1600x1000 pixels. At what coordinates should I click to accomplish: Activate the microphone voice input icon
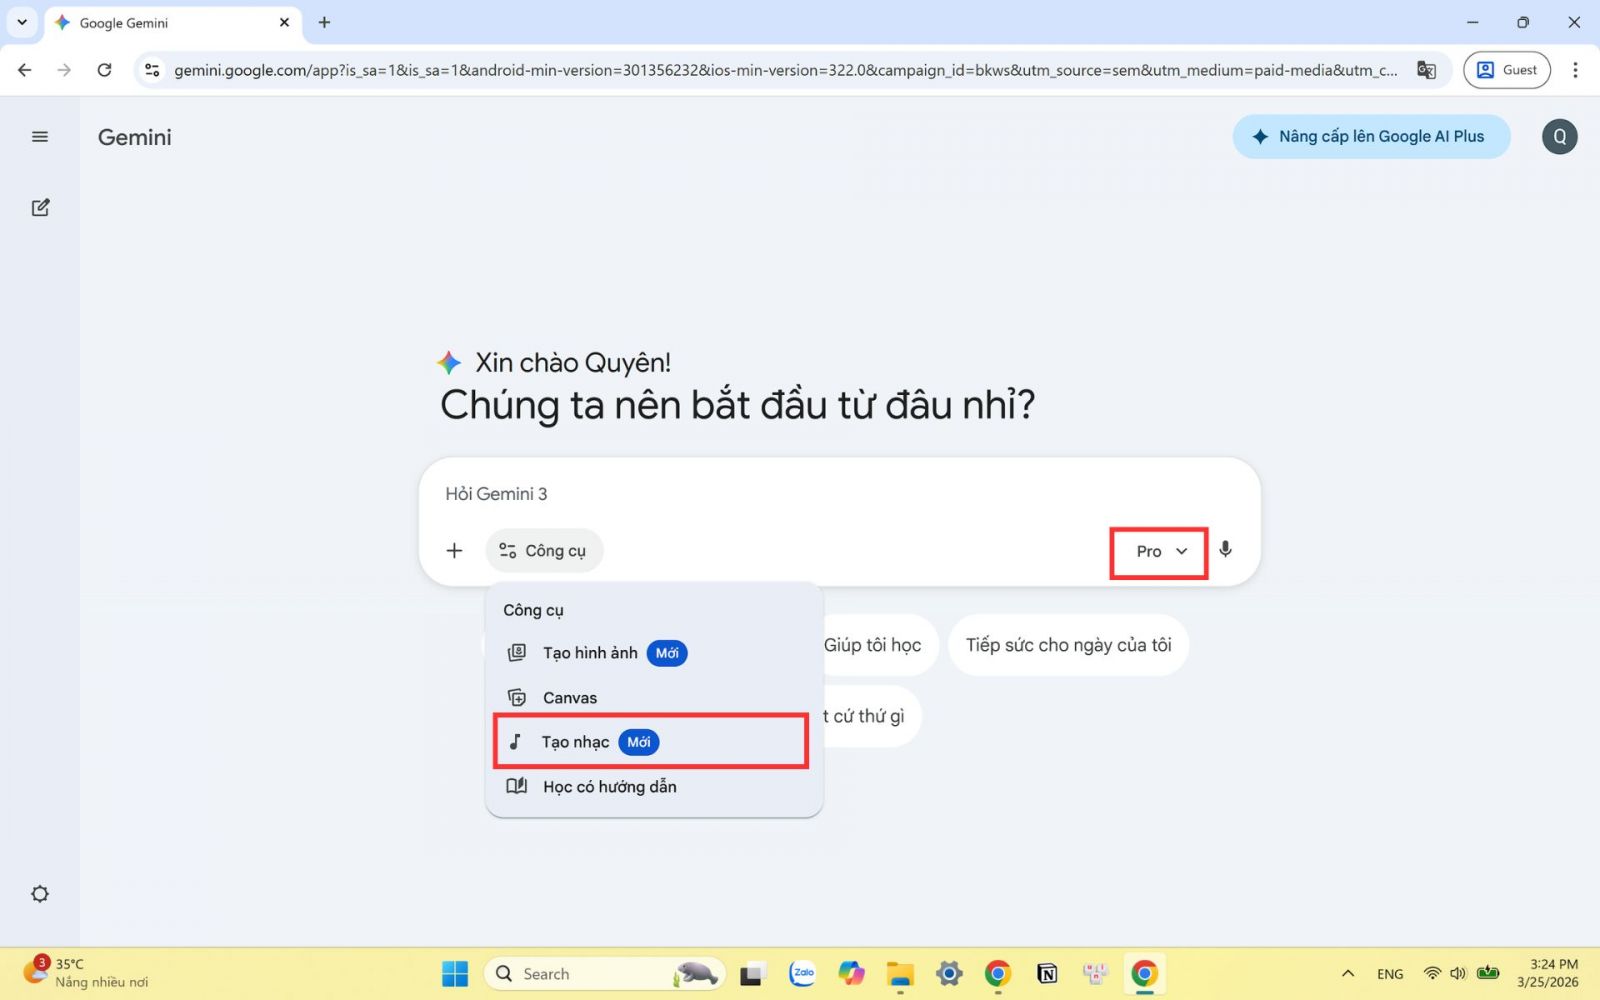(1225, 550)
